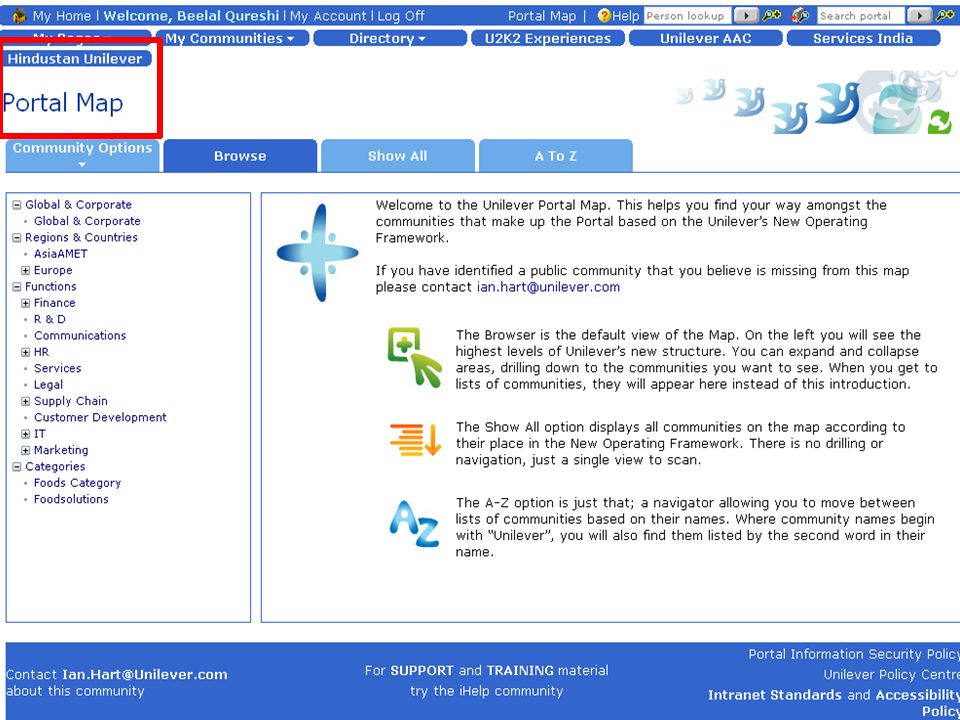This screenshot has width=960, height=720.
Task: Collapse the Functions tree node
Action: pos(17,287)
